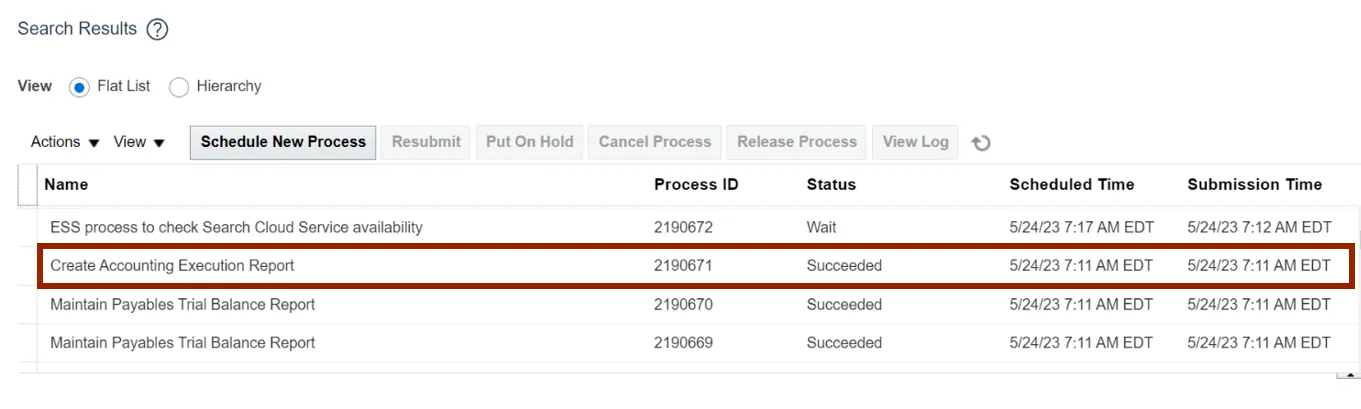Select the Flat List radio button
The width and height of the screenshot is (1361, 409).
(x=80, y=87)
